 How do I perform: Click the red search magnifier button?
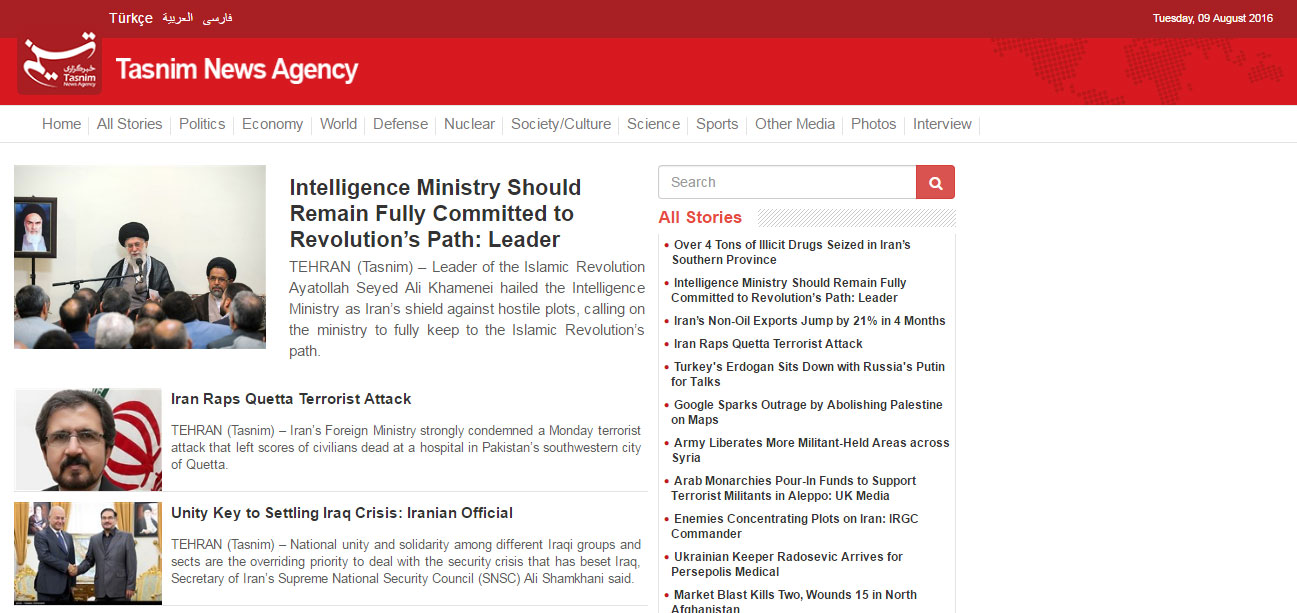pos(935,182)
